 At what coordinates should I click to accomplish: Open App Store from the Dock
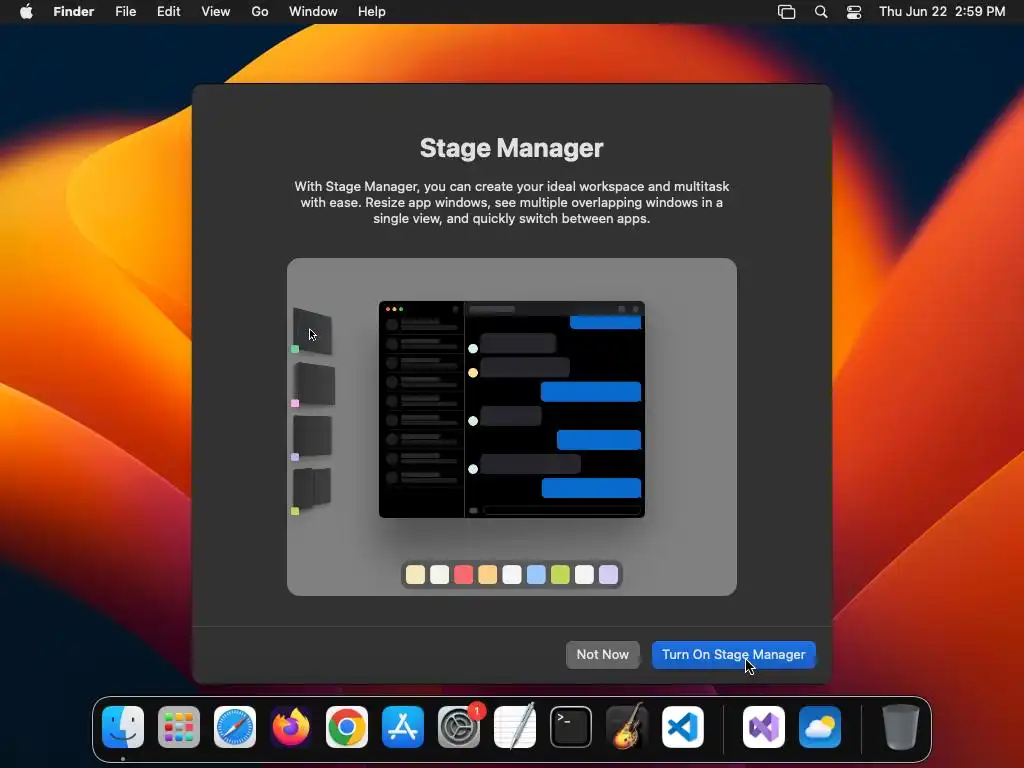tap(403, 727)
